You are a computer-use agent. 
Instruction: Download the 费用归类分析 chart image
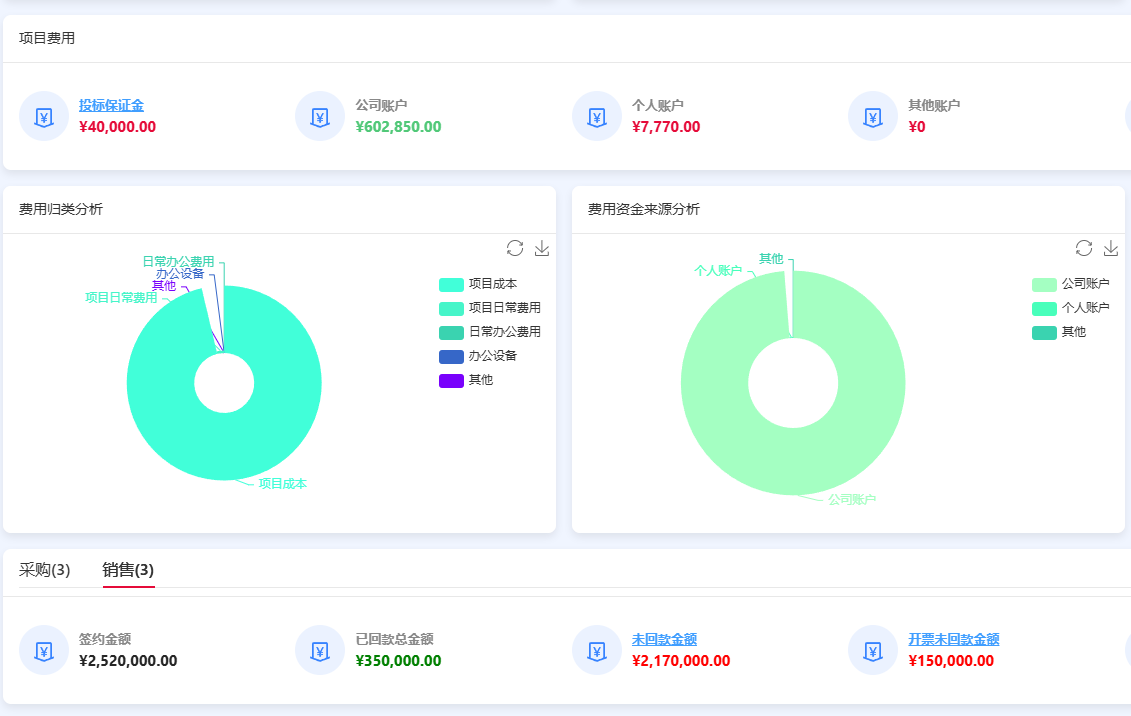tap(542, 248)
